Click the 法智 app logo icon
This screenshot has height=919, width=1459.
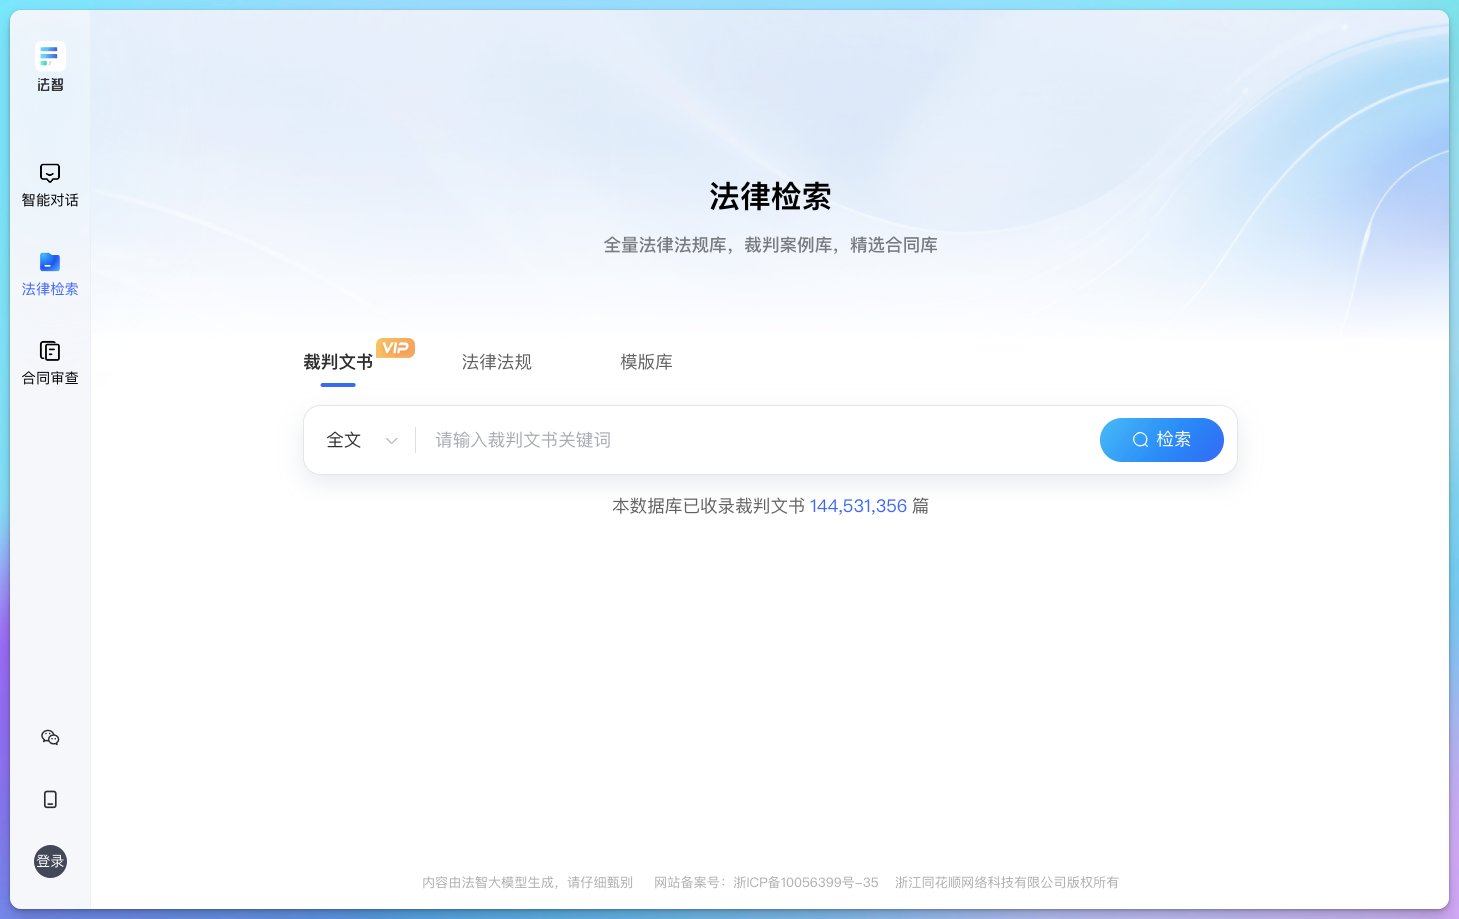click(x=49, y=56)
